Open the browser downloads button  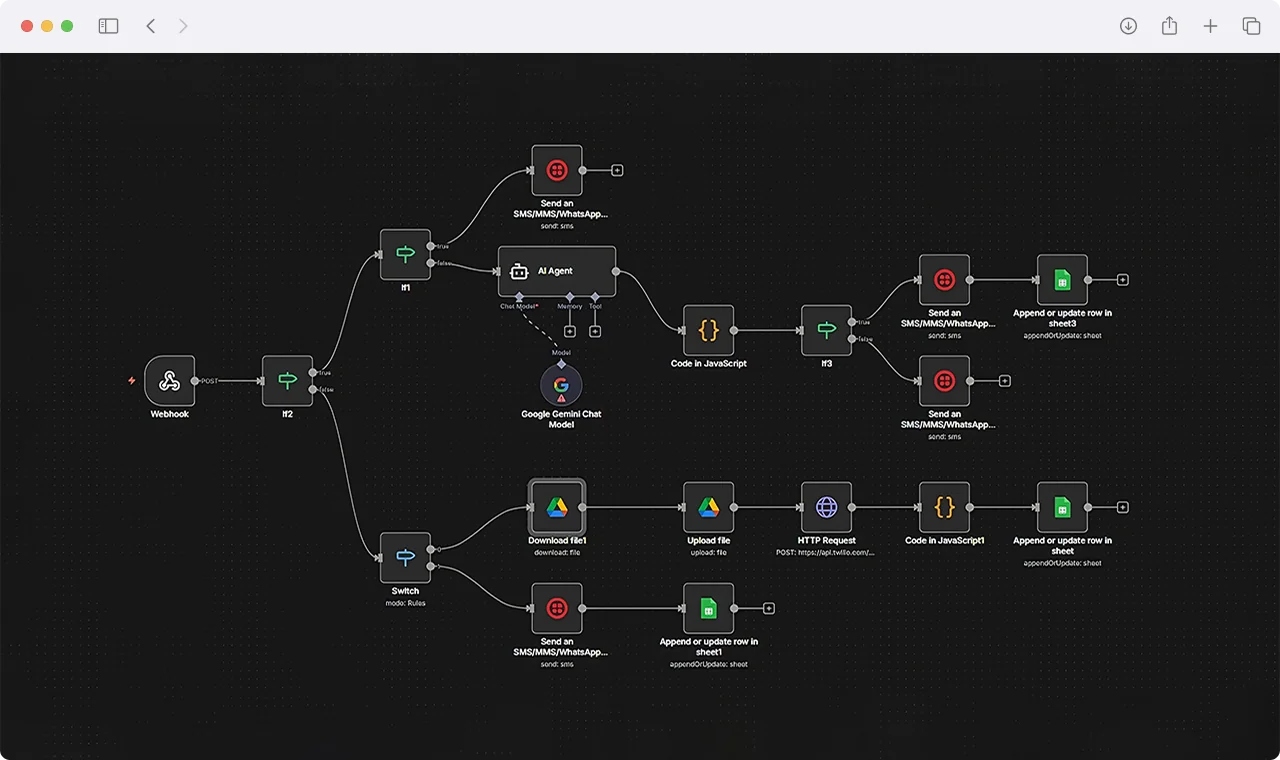coord(1128,26)
